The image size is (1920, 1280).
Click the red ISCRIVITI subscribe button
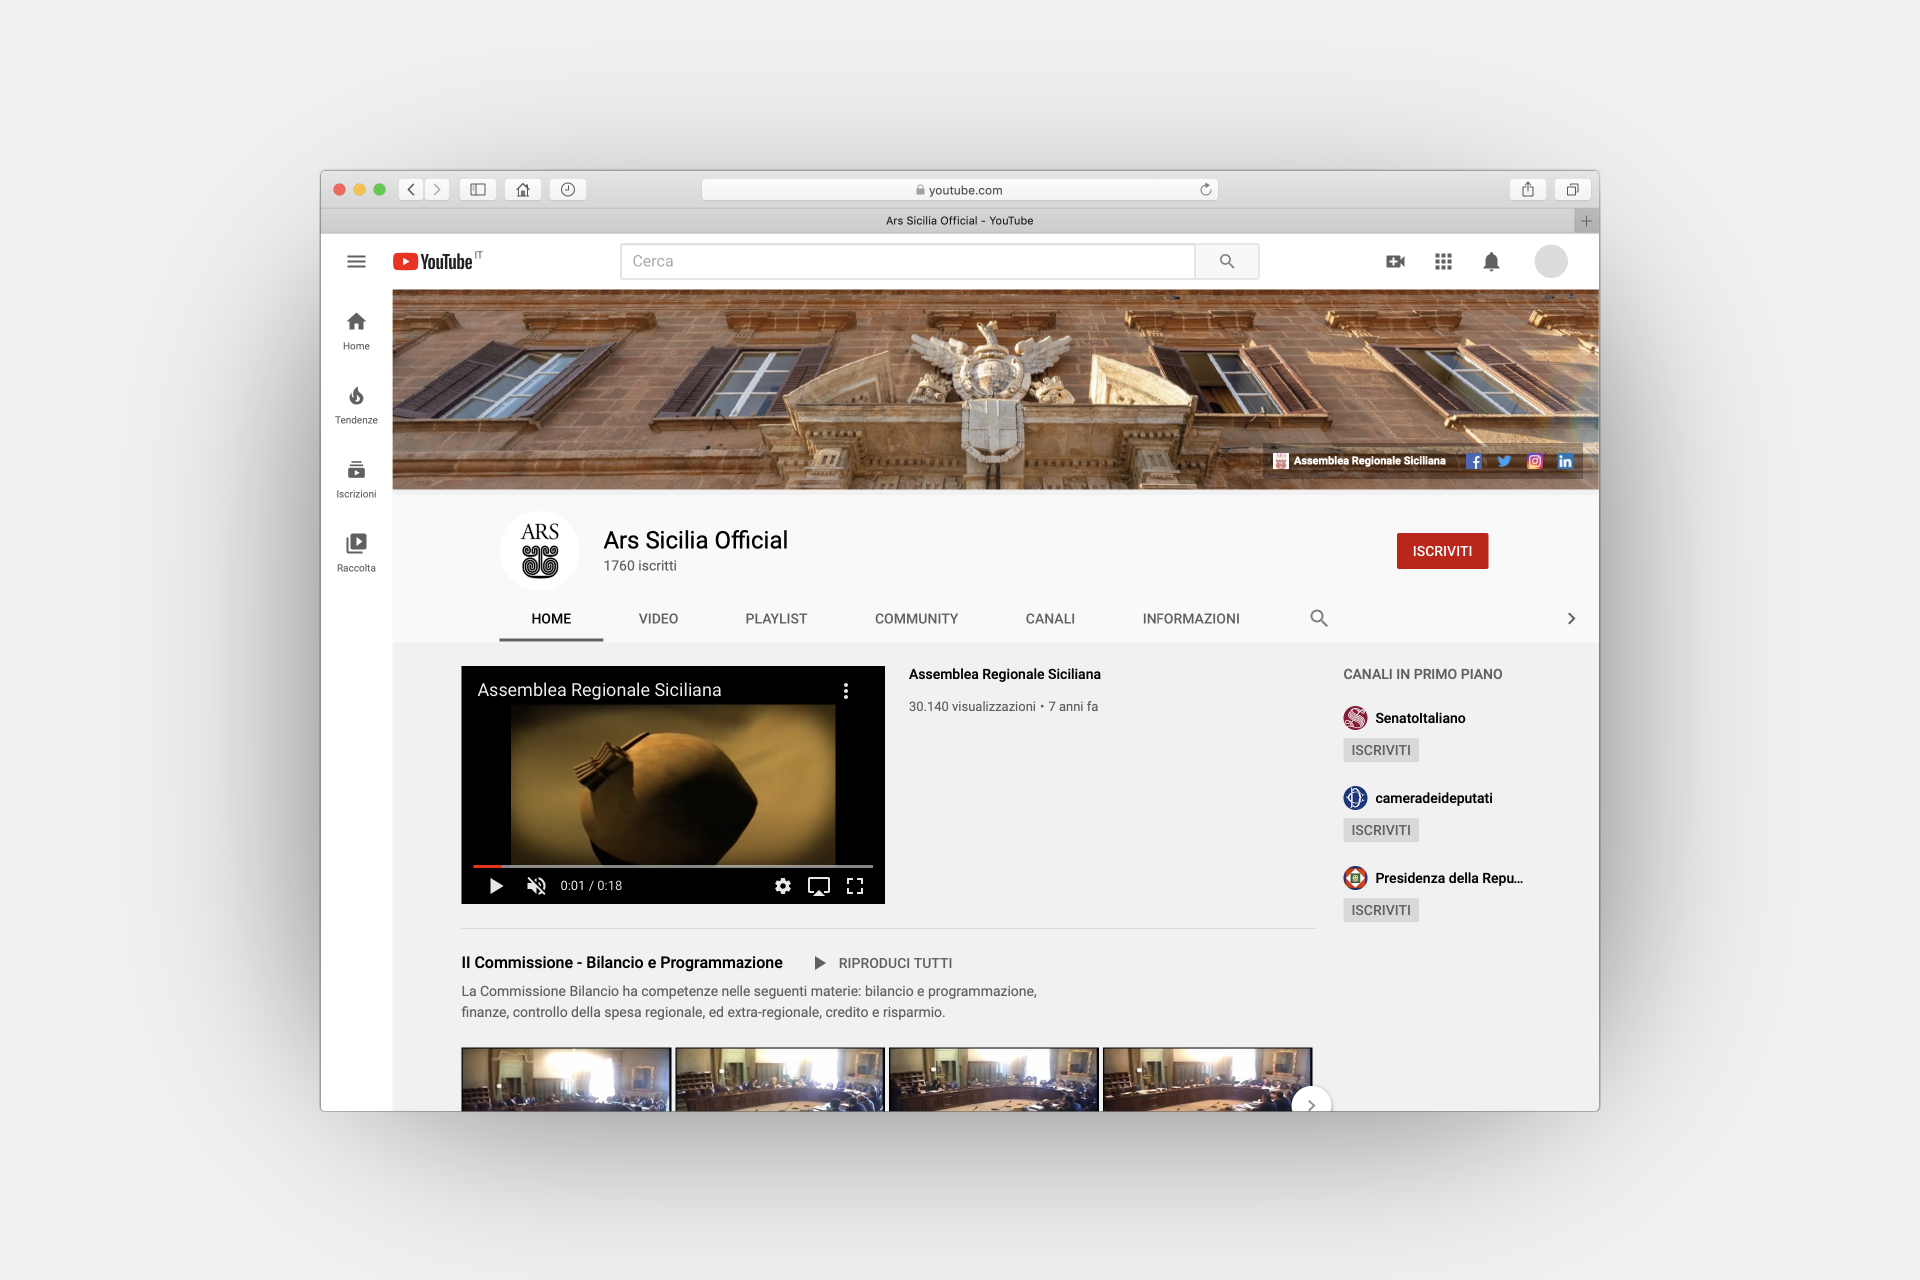[x=1442, y=551]
